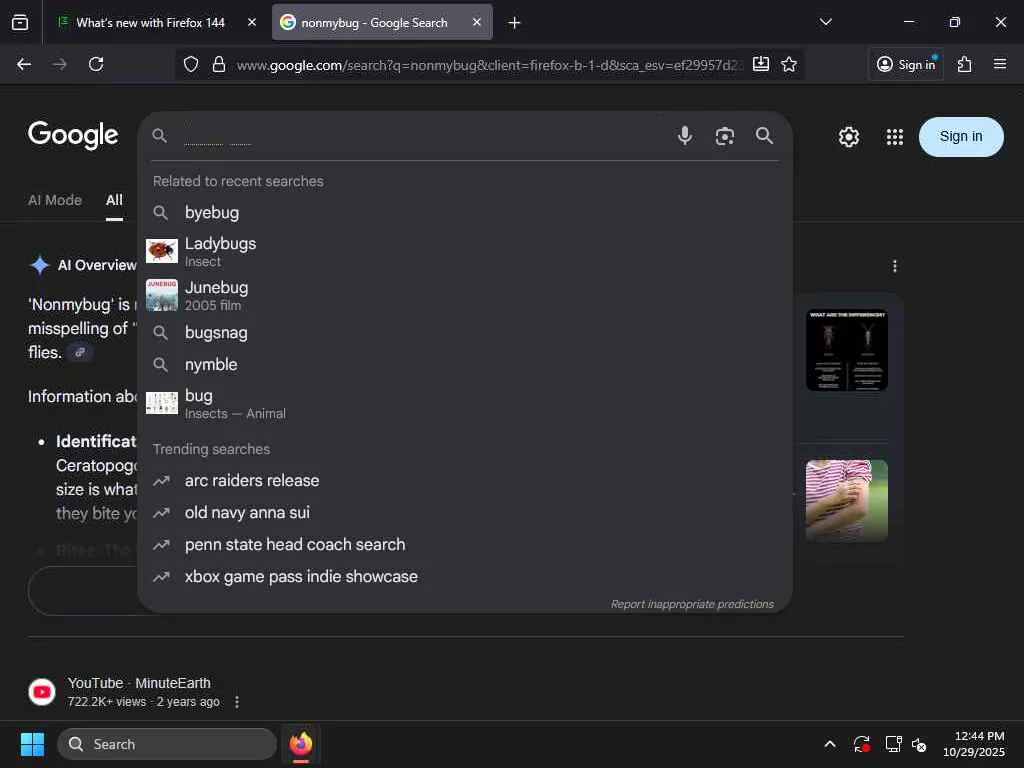Close the 'nonmybug - Google Search' tab
This screenshot has height=768, width=1024.
(477, 22)
